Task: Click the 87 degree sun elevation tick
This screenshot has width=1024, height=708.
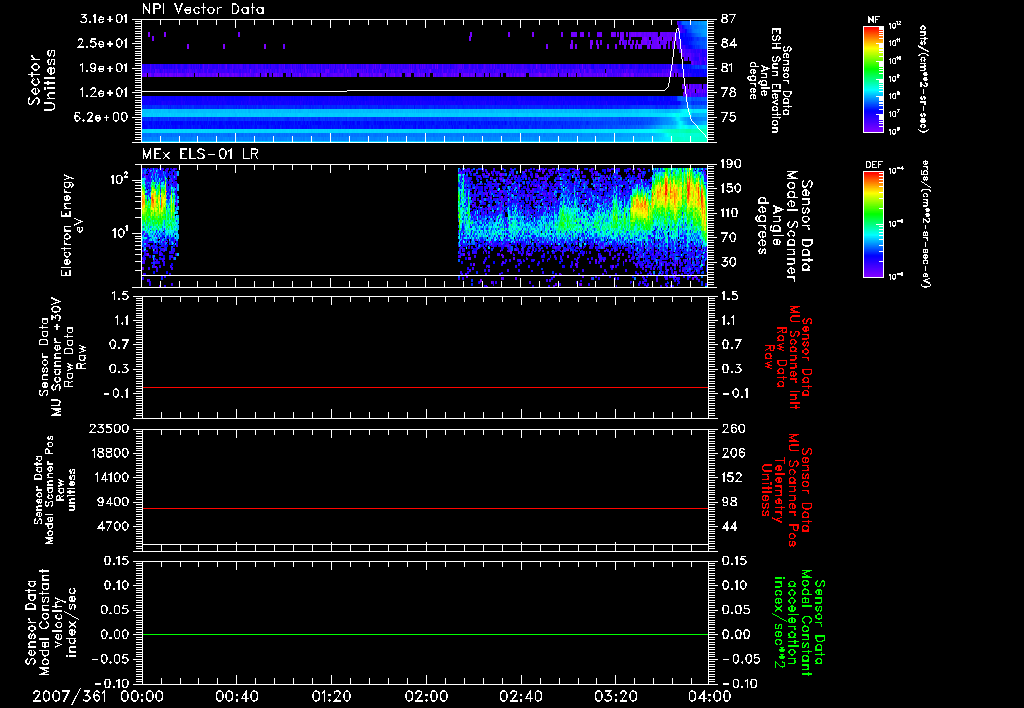Action: coord(729,19)
